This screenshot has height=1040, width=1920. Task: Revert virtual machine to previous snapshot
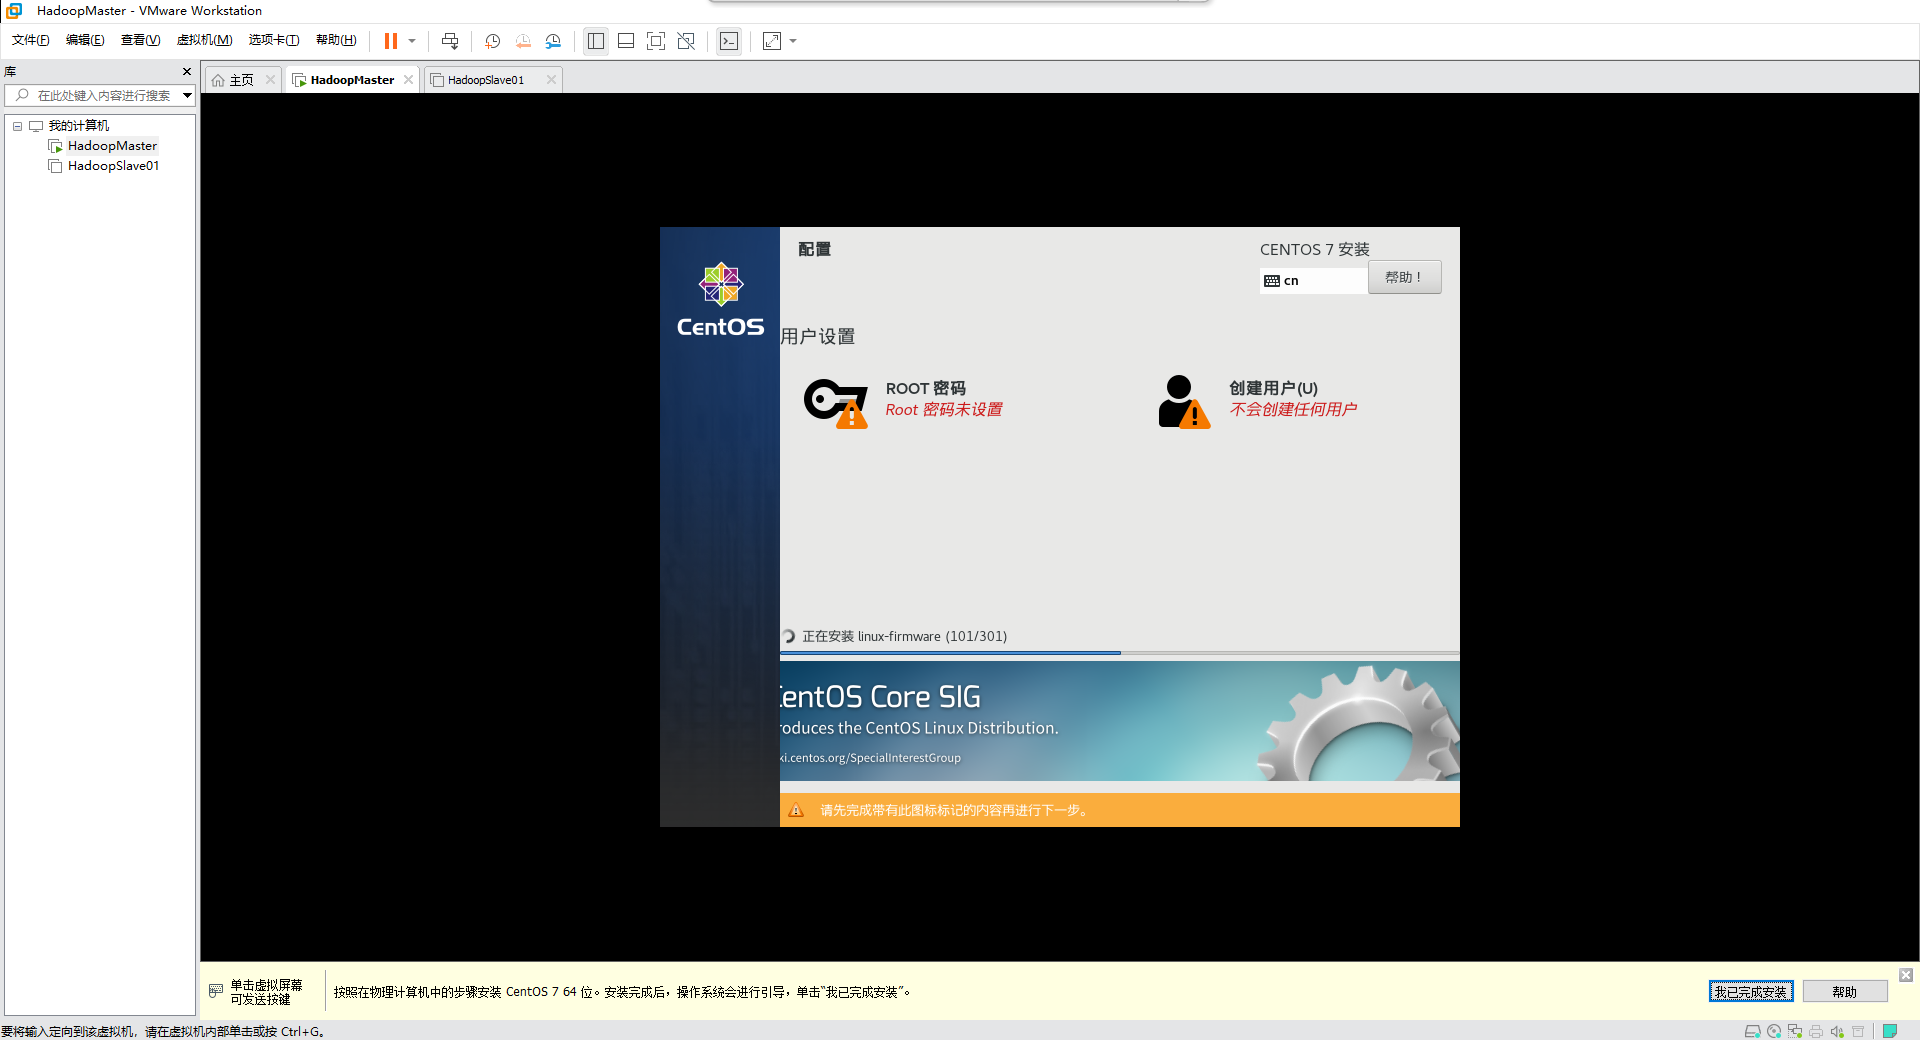[x=523, y=41]
